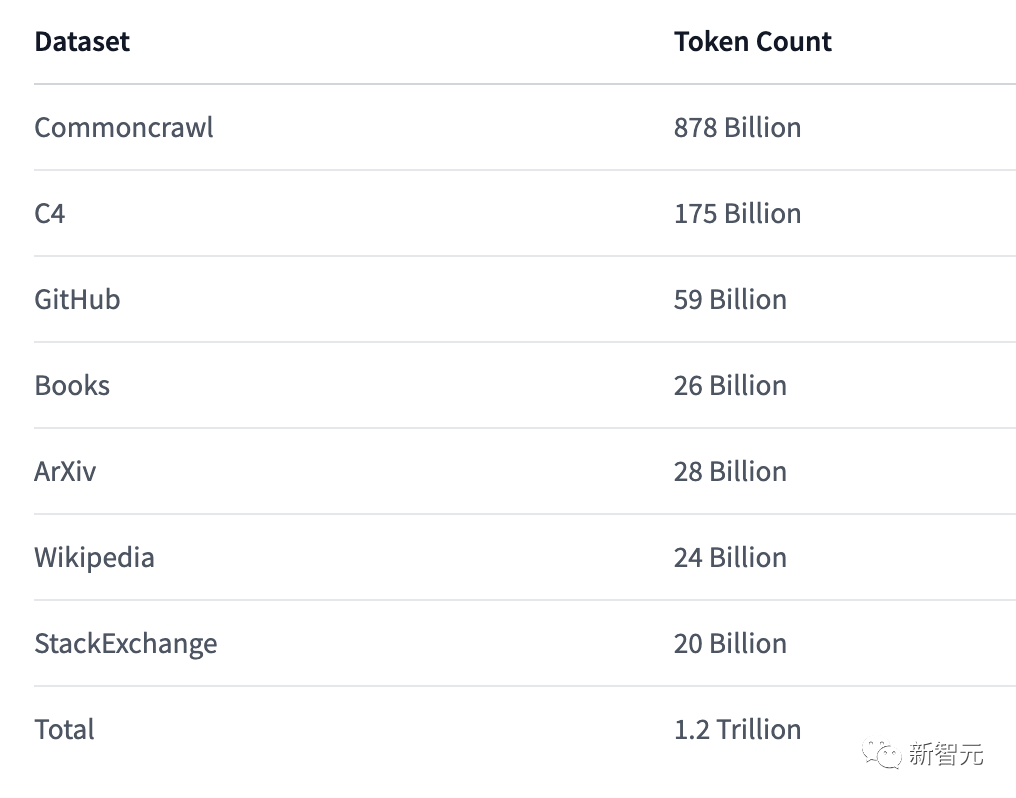Click the 59 Billion token value
The height and width of the screenshot is (798, 1016).
(x=730, y=300)
